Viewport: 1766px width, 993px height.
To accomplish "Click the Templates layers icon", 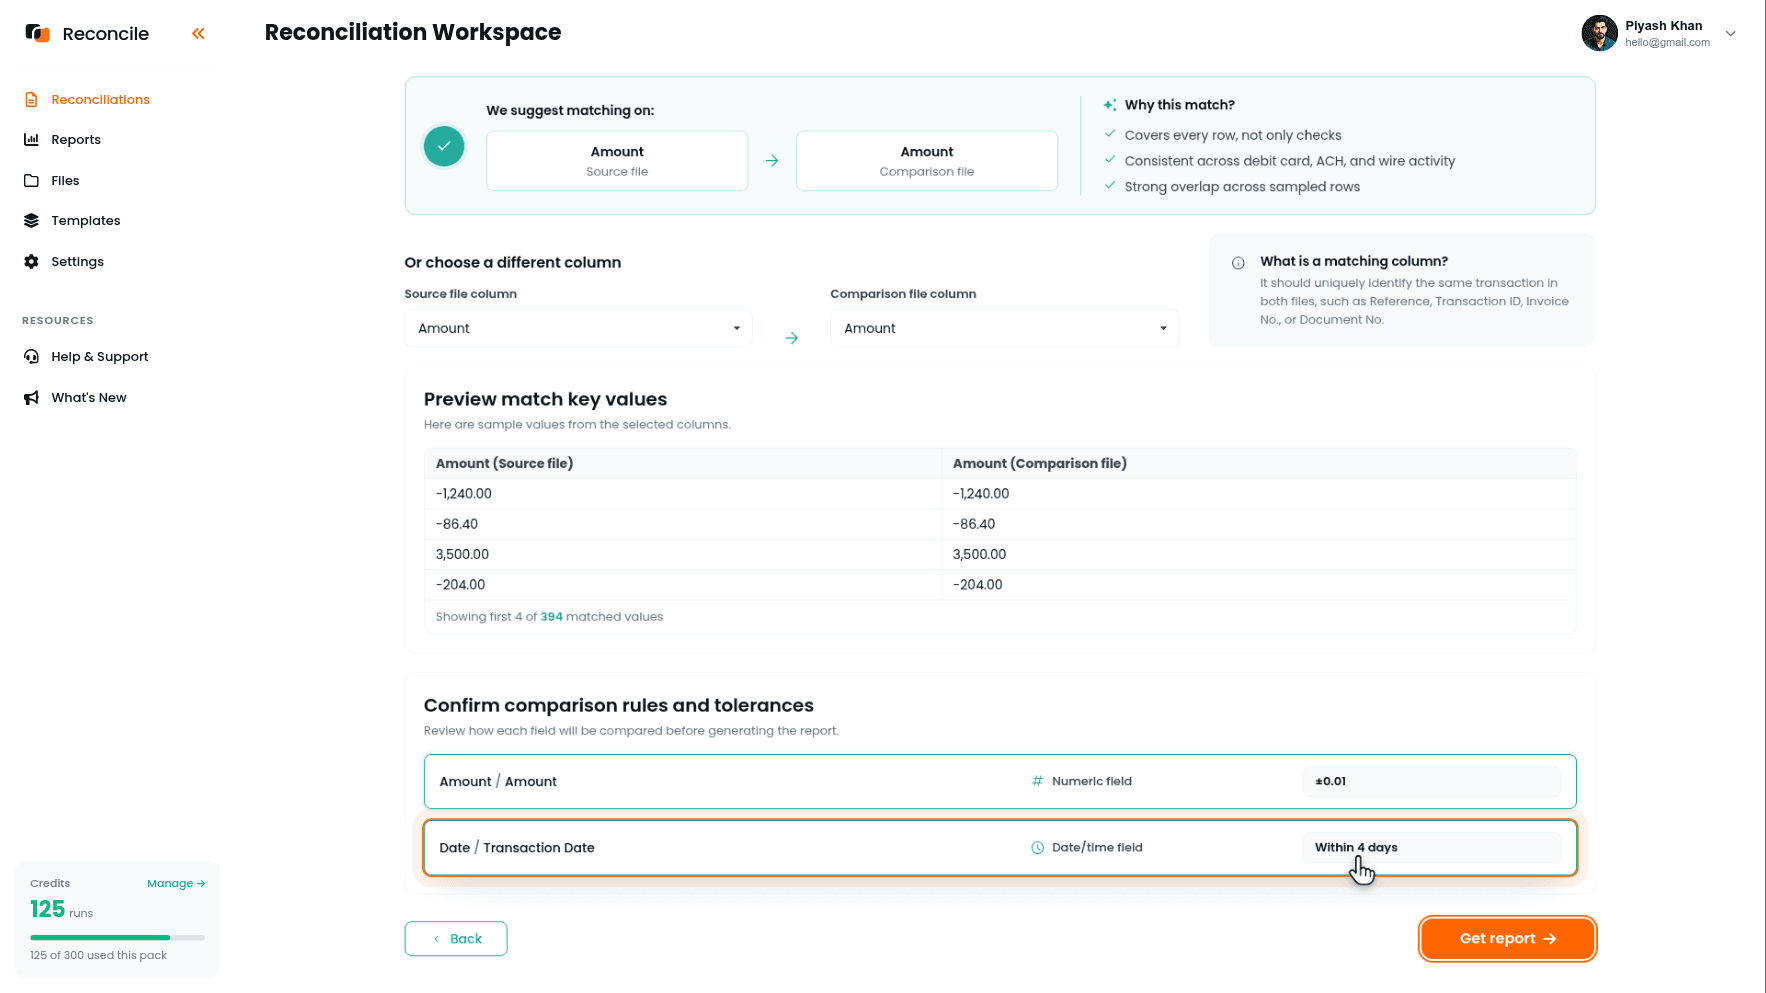I will [31, 221].
